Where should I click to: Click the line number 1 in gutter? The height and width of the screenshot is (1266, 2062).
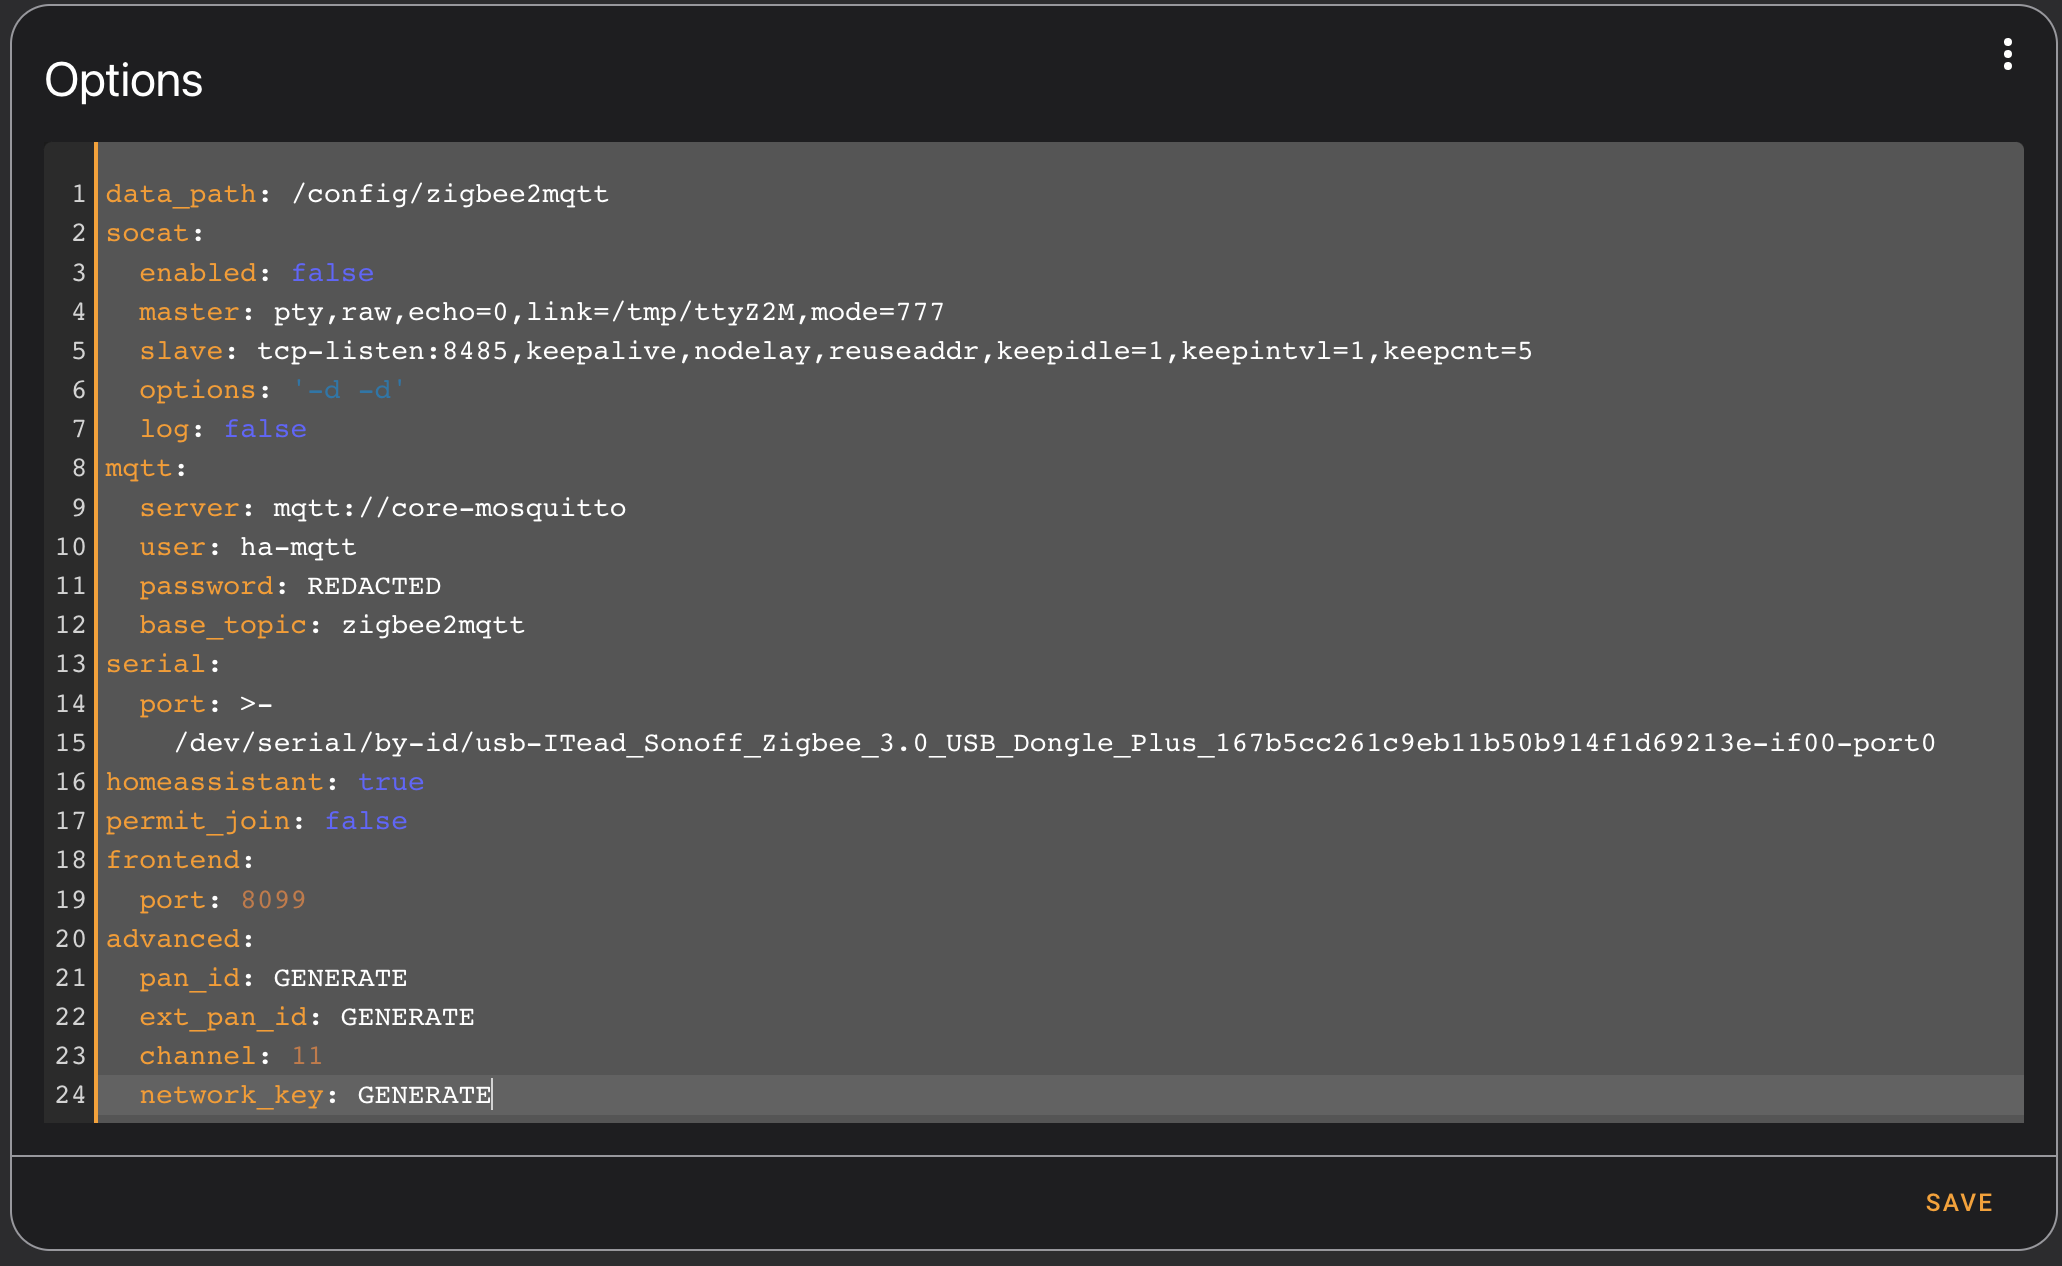coord(78,194)
